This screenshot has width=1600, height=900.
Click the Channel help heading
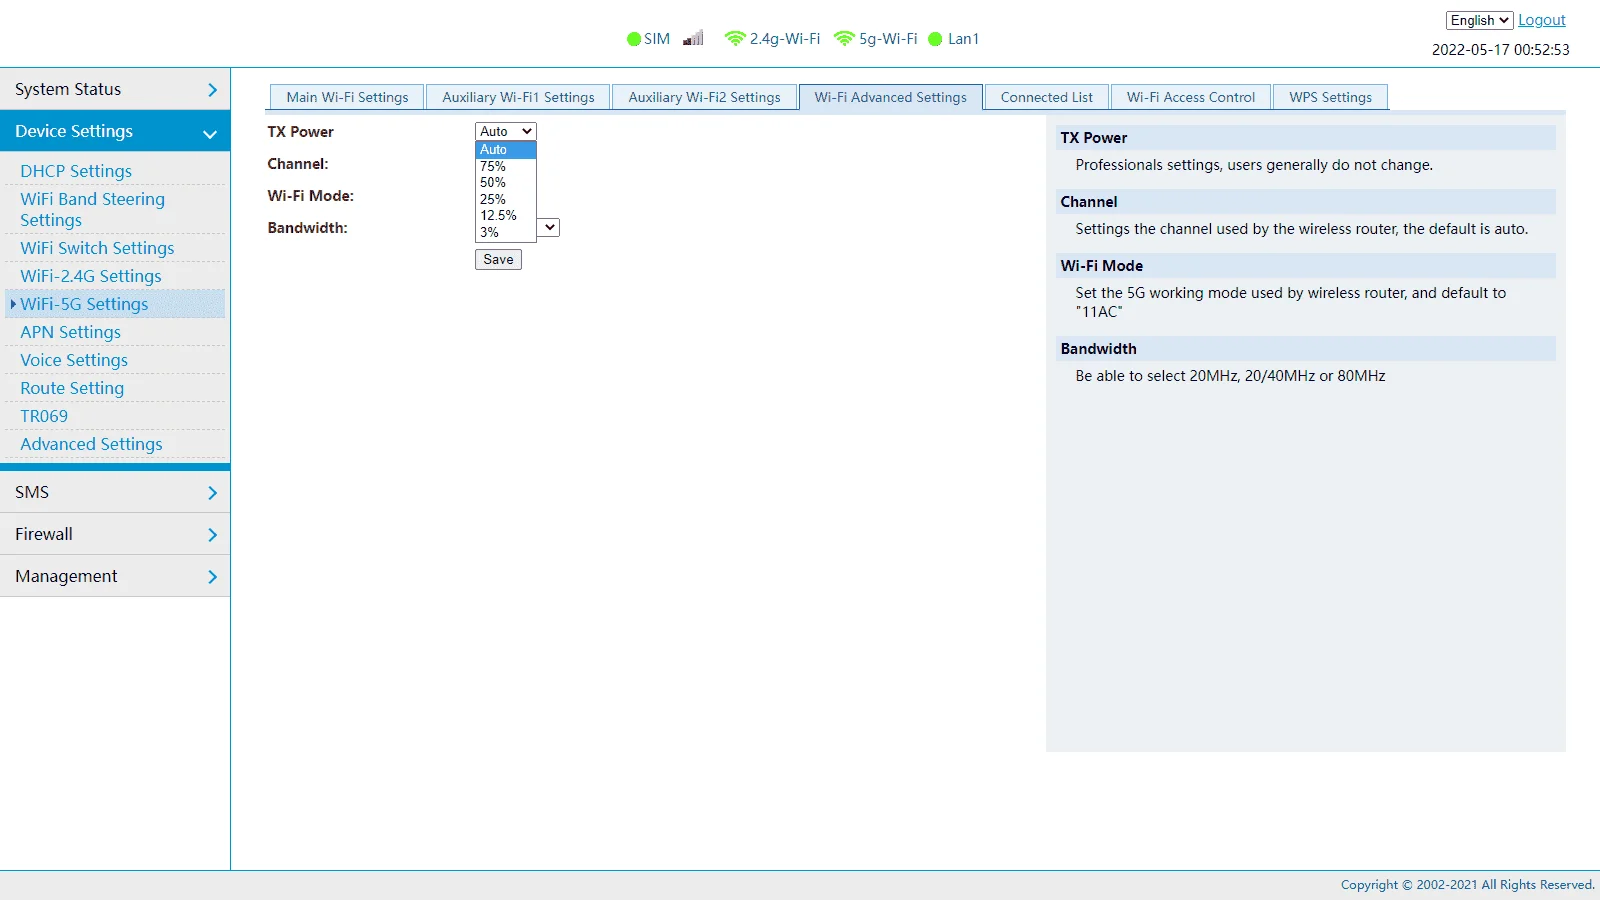pos(1089,202)
